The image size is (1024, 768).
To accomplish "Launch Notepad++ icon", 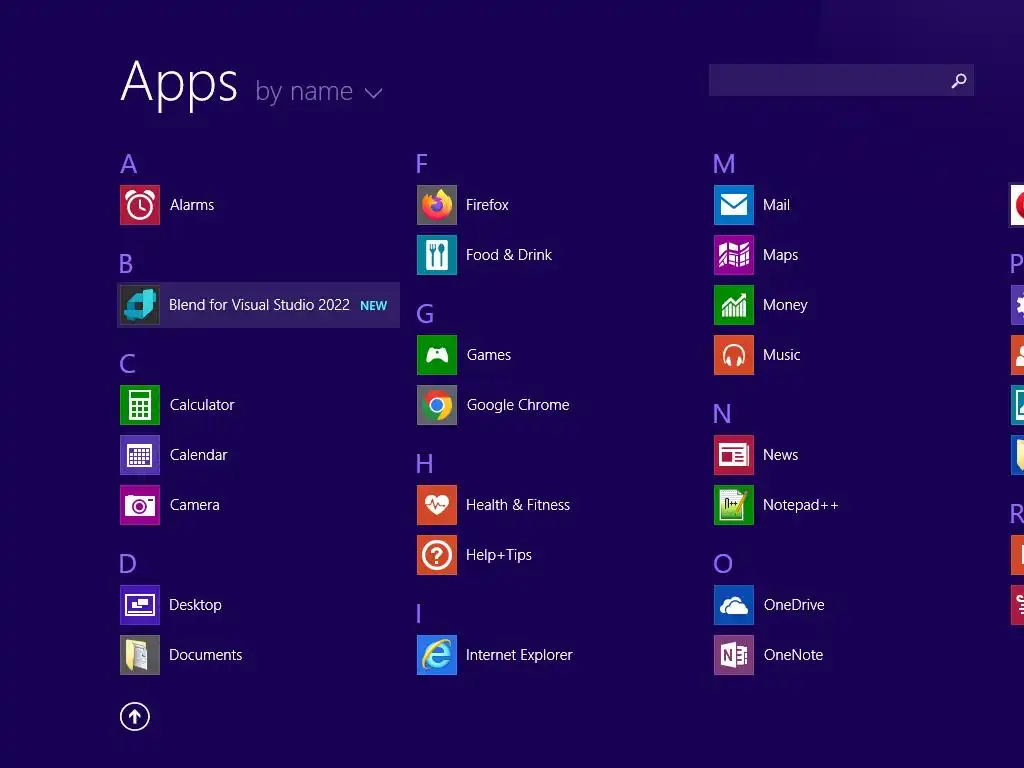I will (734, 505).
